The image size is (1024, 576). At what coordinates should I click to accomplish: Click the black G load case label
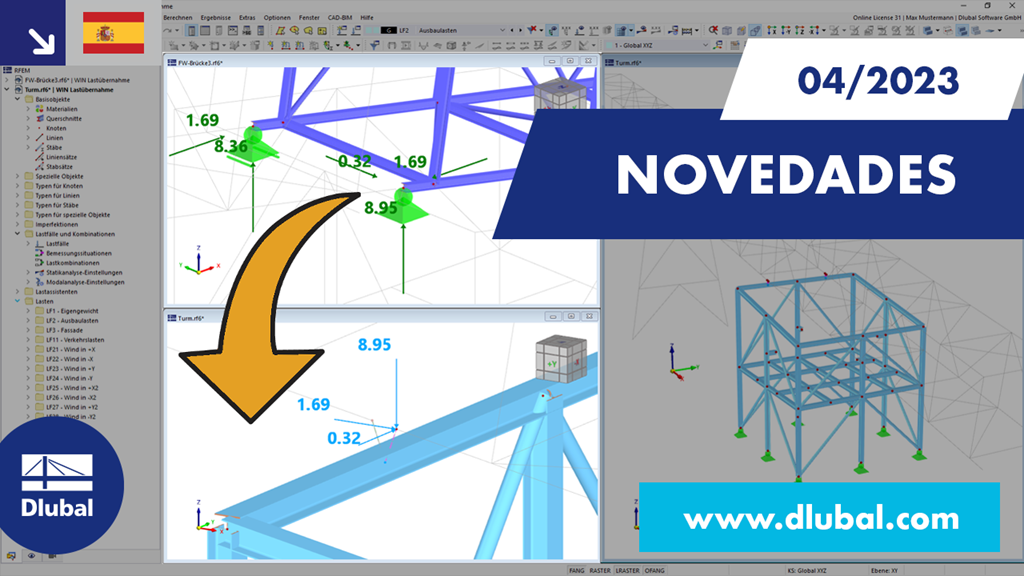(389, 30)
